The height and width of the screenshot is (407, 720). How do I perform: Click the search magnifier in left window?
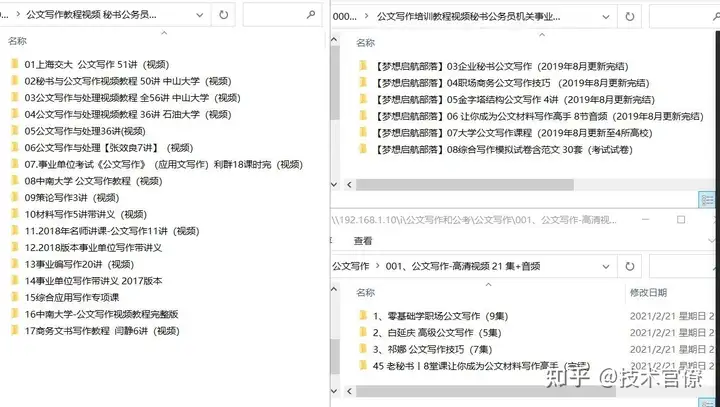pyautogui.click(x=311, y=15)
